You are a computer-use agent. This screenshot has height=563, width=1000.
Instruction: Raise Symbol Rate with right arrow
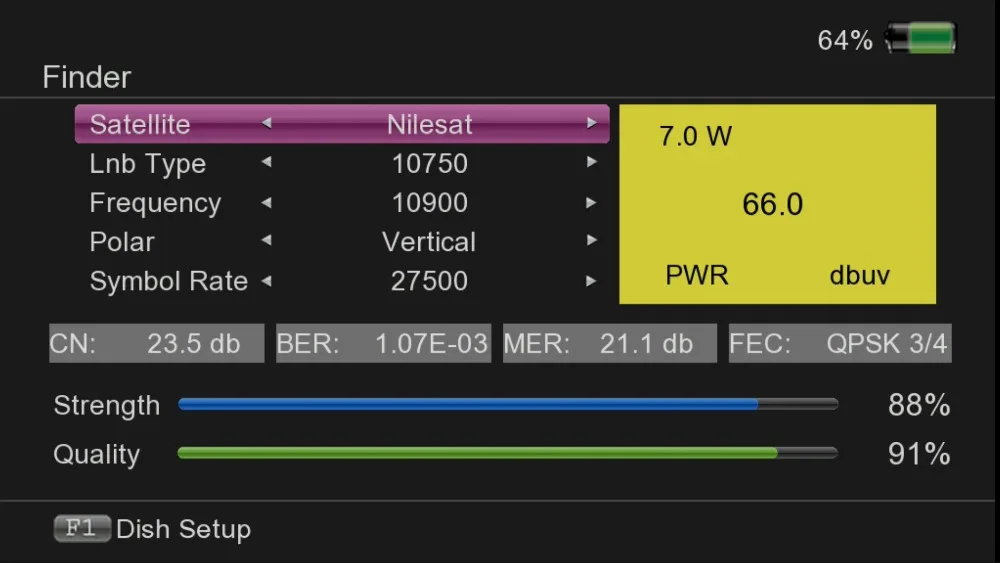click(591, 281)
